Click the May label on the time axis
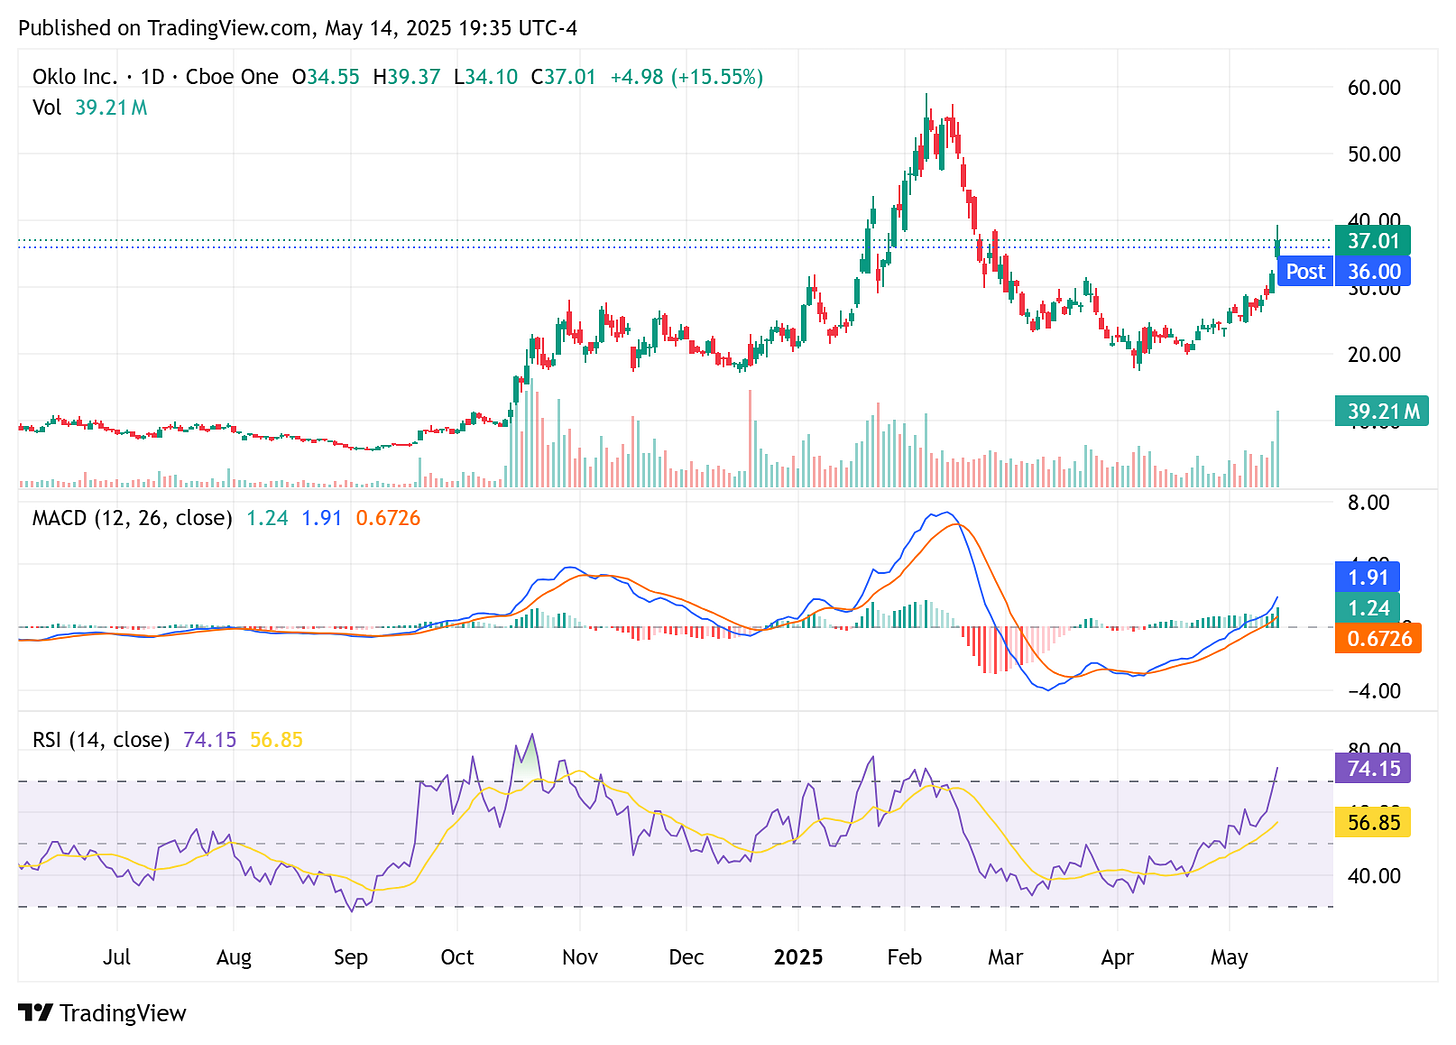1456x1045 pixels. 1229,957
